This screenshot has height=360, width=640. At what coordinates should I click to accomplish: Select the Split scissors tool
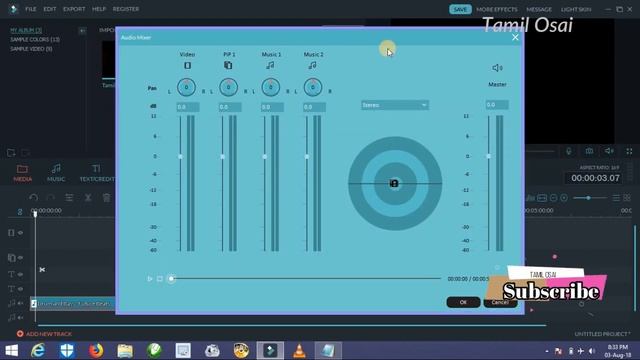(x=88, y=198)
